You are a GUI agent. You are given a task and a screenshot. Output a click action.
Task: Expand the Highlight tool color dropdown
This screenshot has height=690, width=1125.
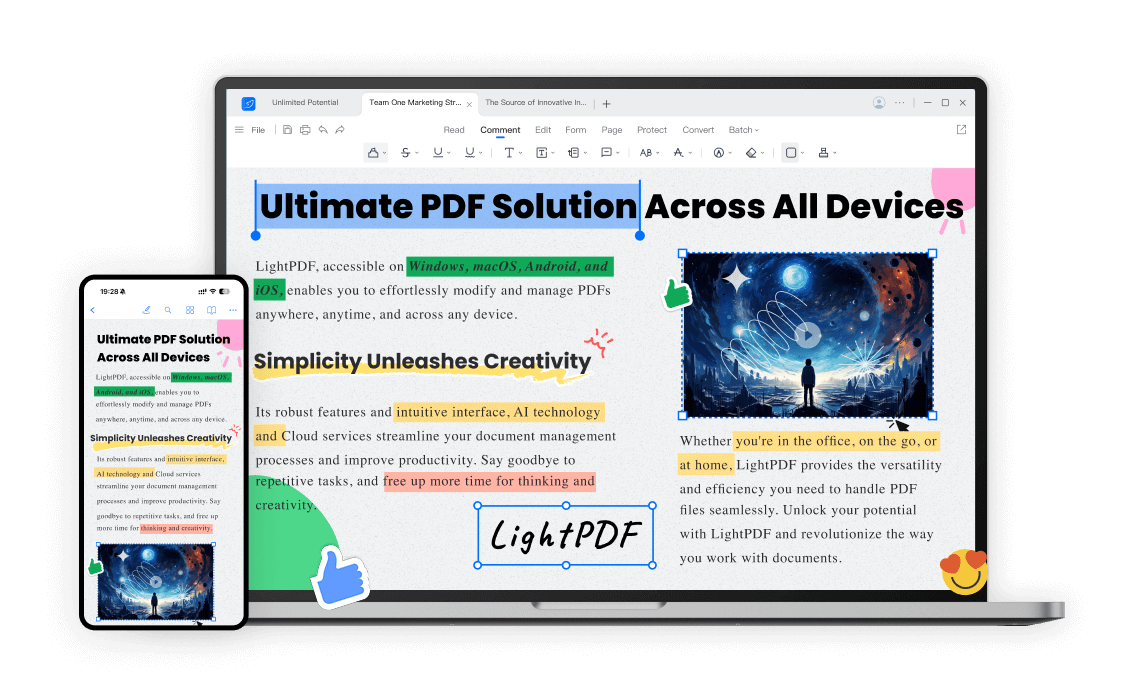tap(384, 152)
